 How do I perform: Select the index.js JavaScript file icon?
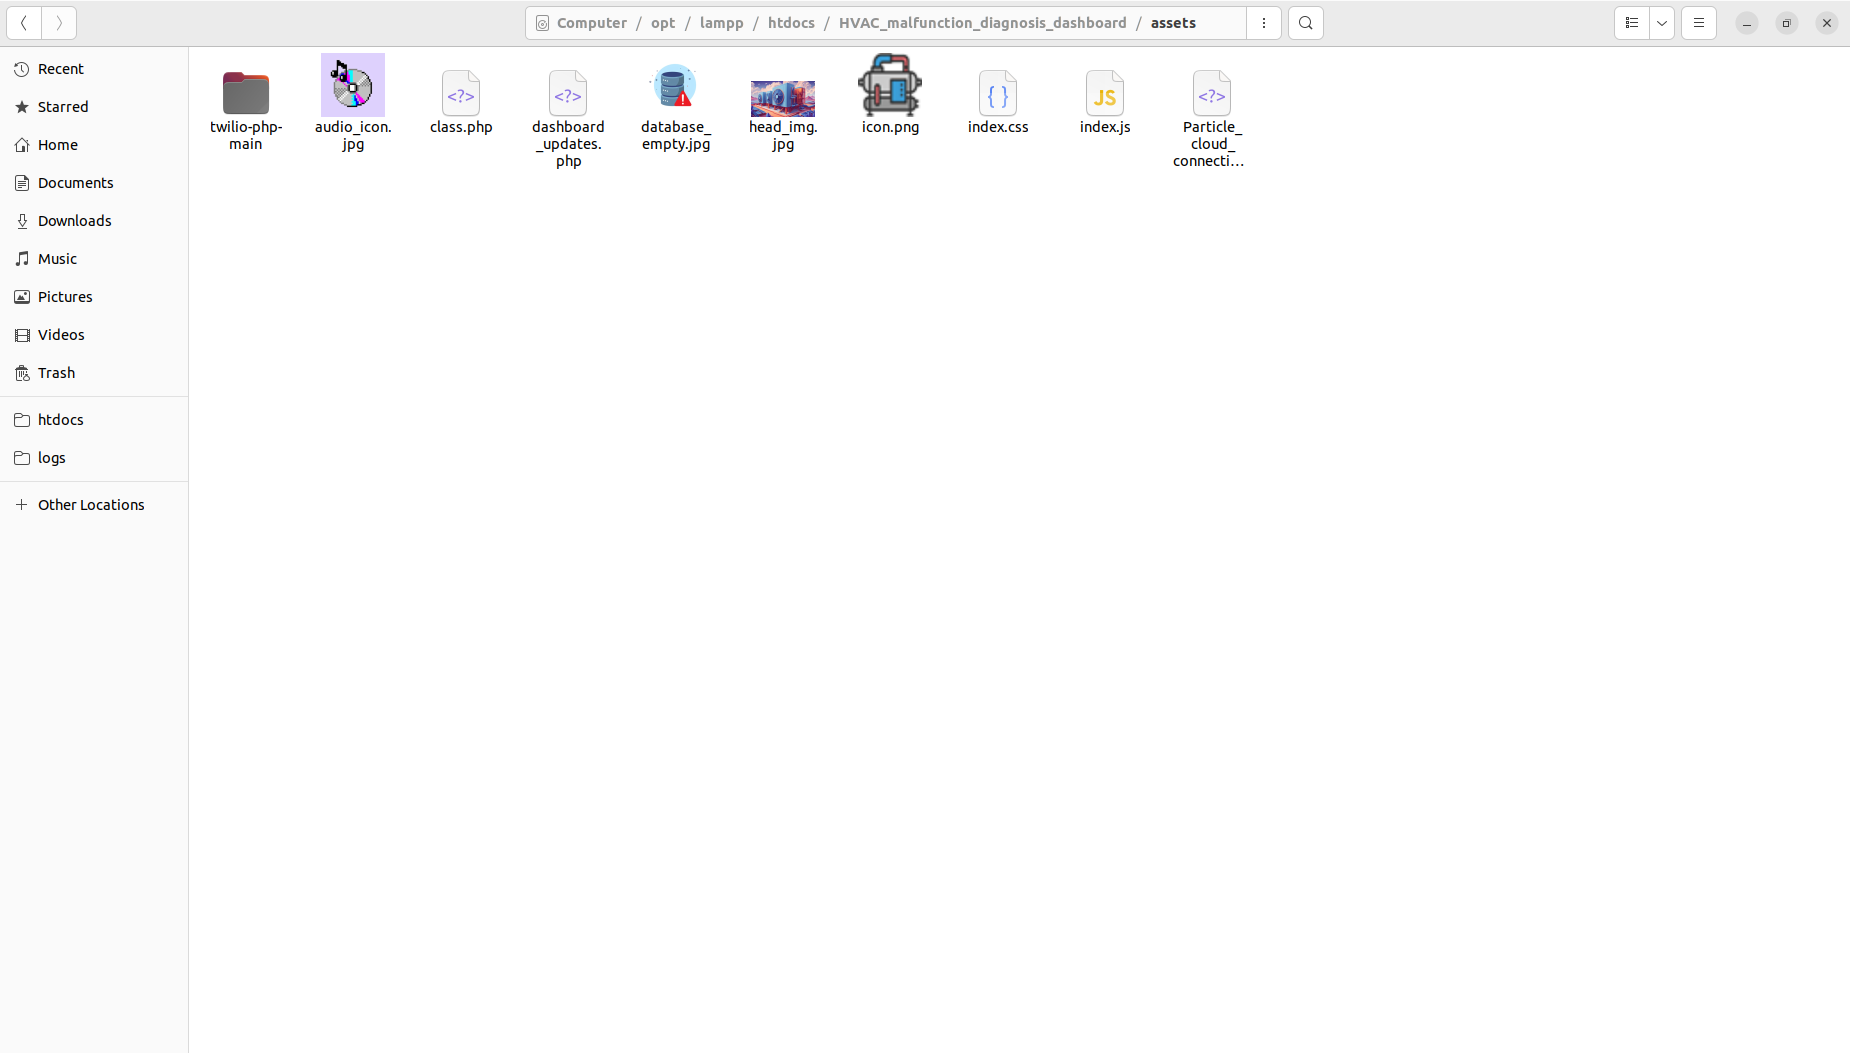coord(1105,94)
